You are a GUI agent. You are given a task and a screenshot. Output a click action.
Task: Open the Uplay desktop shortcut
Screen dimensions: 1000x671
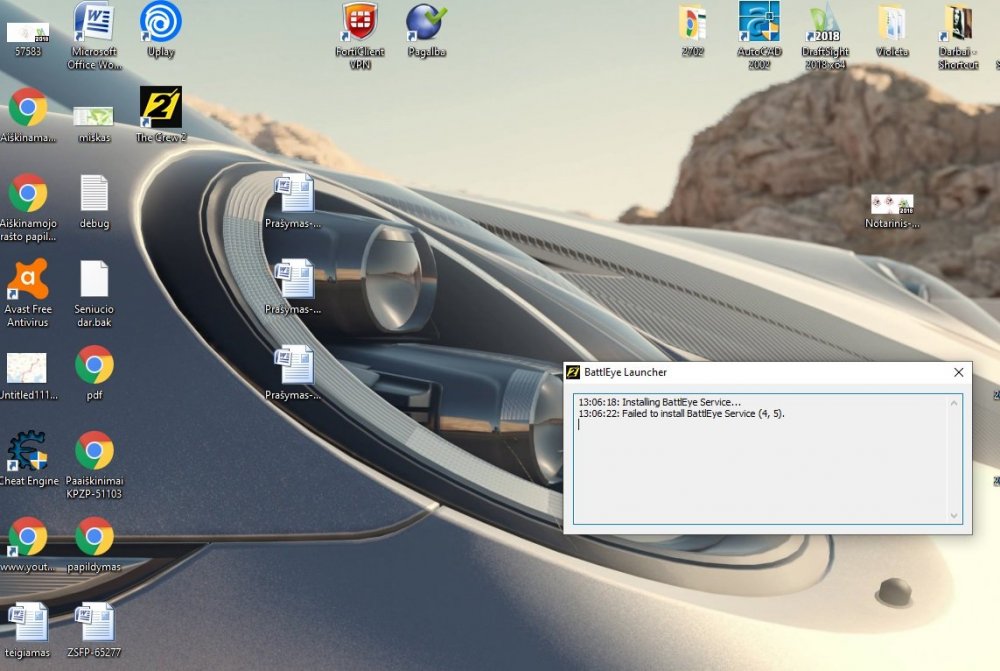160,22
